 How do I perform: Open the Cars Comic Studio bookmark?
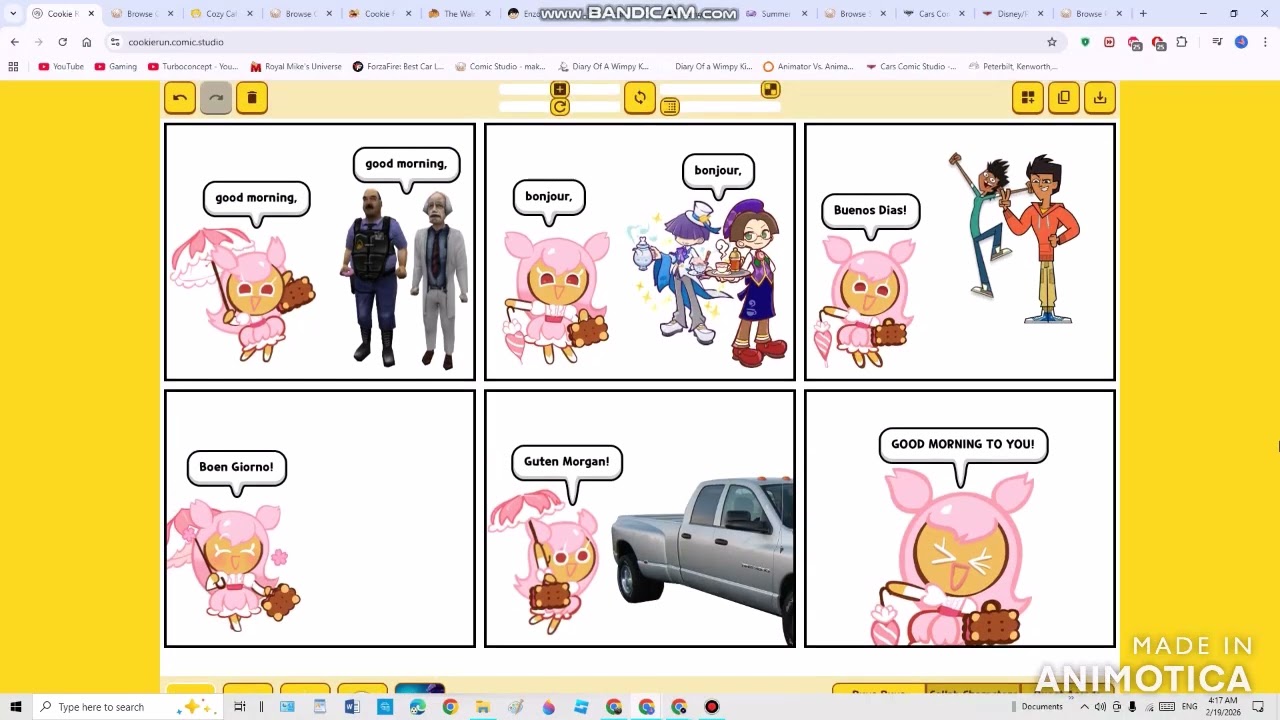[x=911, y=66]
